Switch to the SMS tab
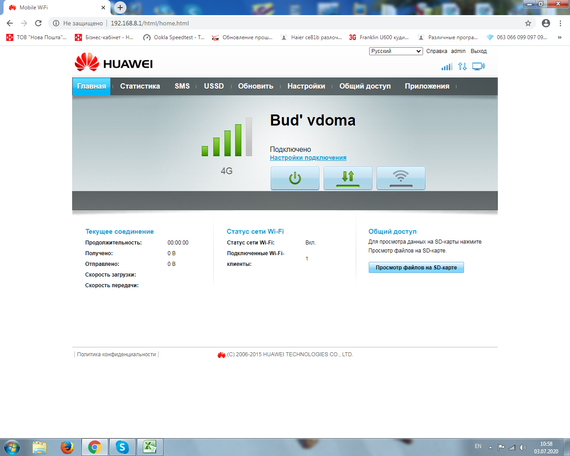 [182, 86]
